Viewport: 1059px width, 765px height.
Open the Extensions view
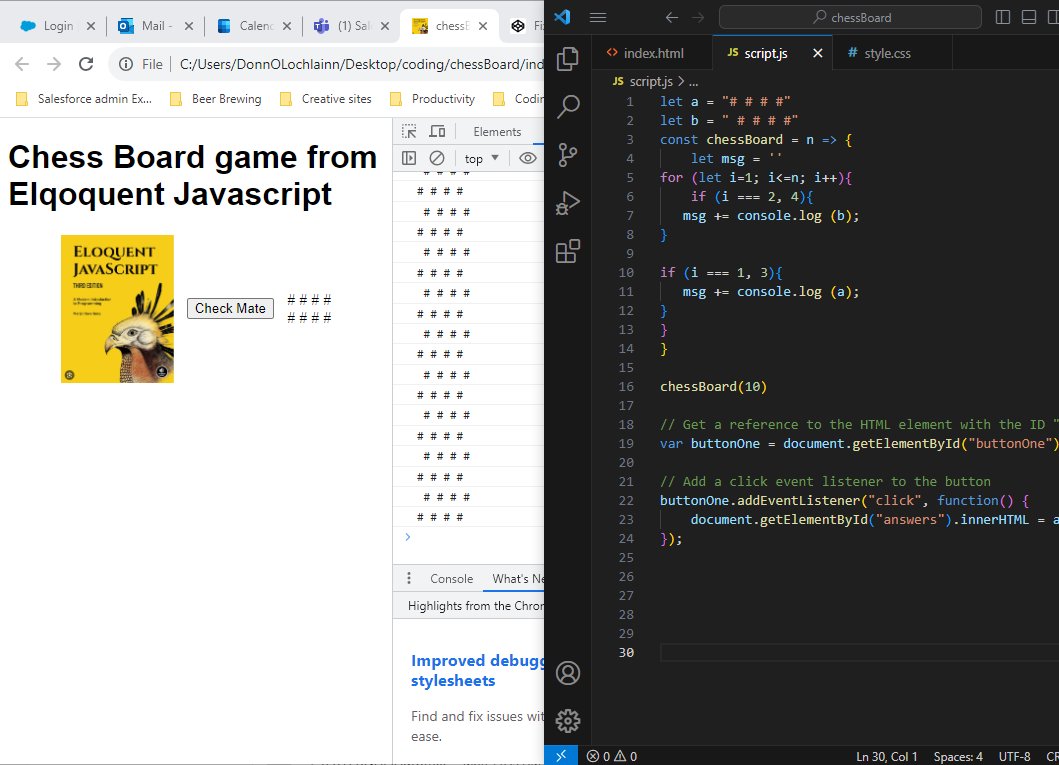(567, 251)
